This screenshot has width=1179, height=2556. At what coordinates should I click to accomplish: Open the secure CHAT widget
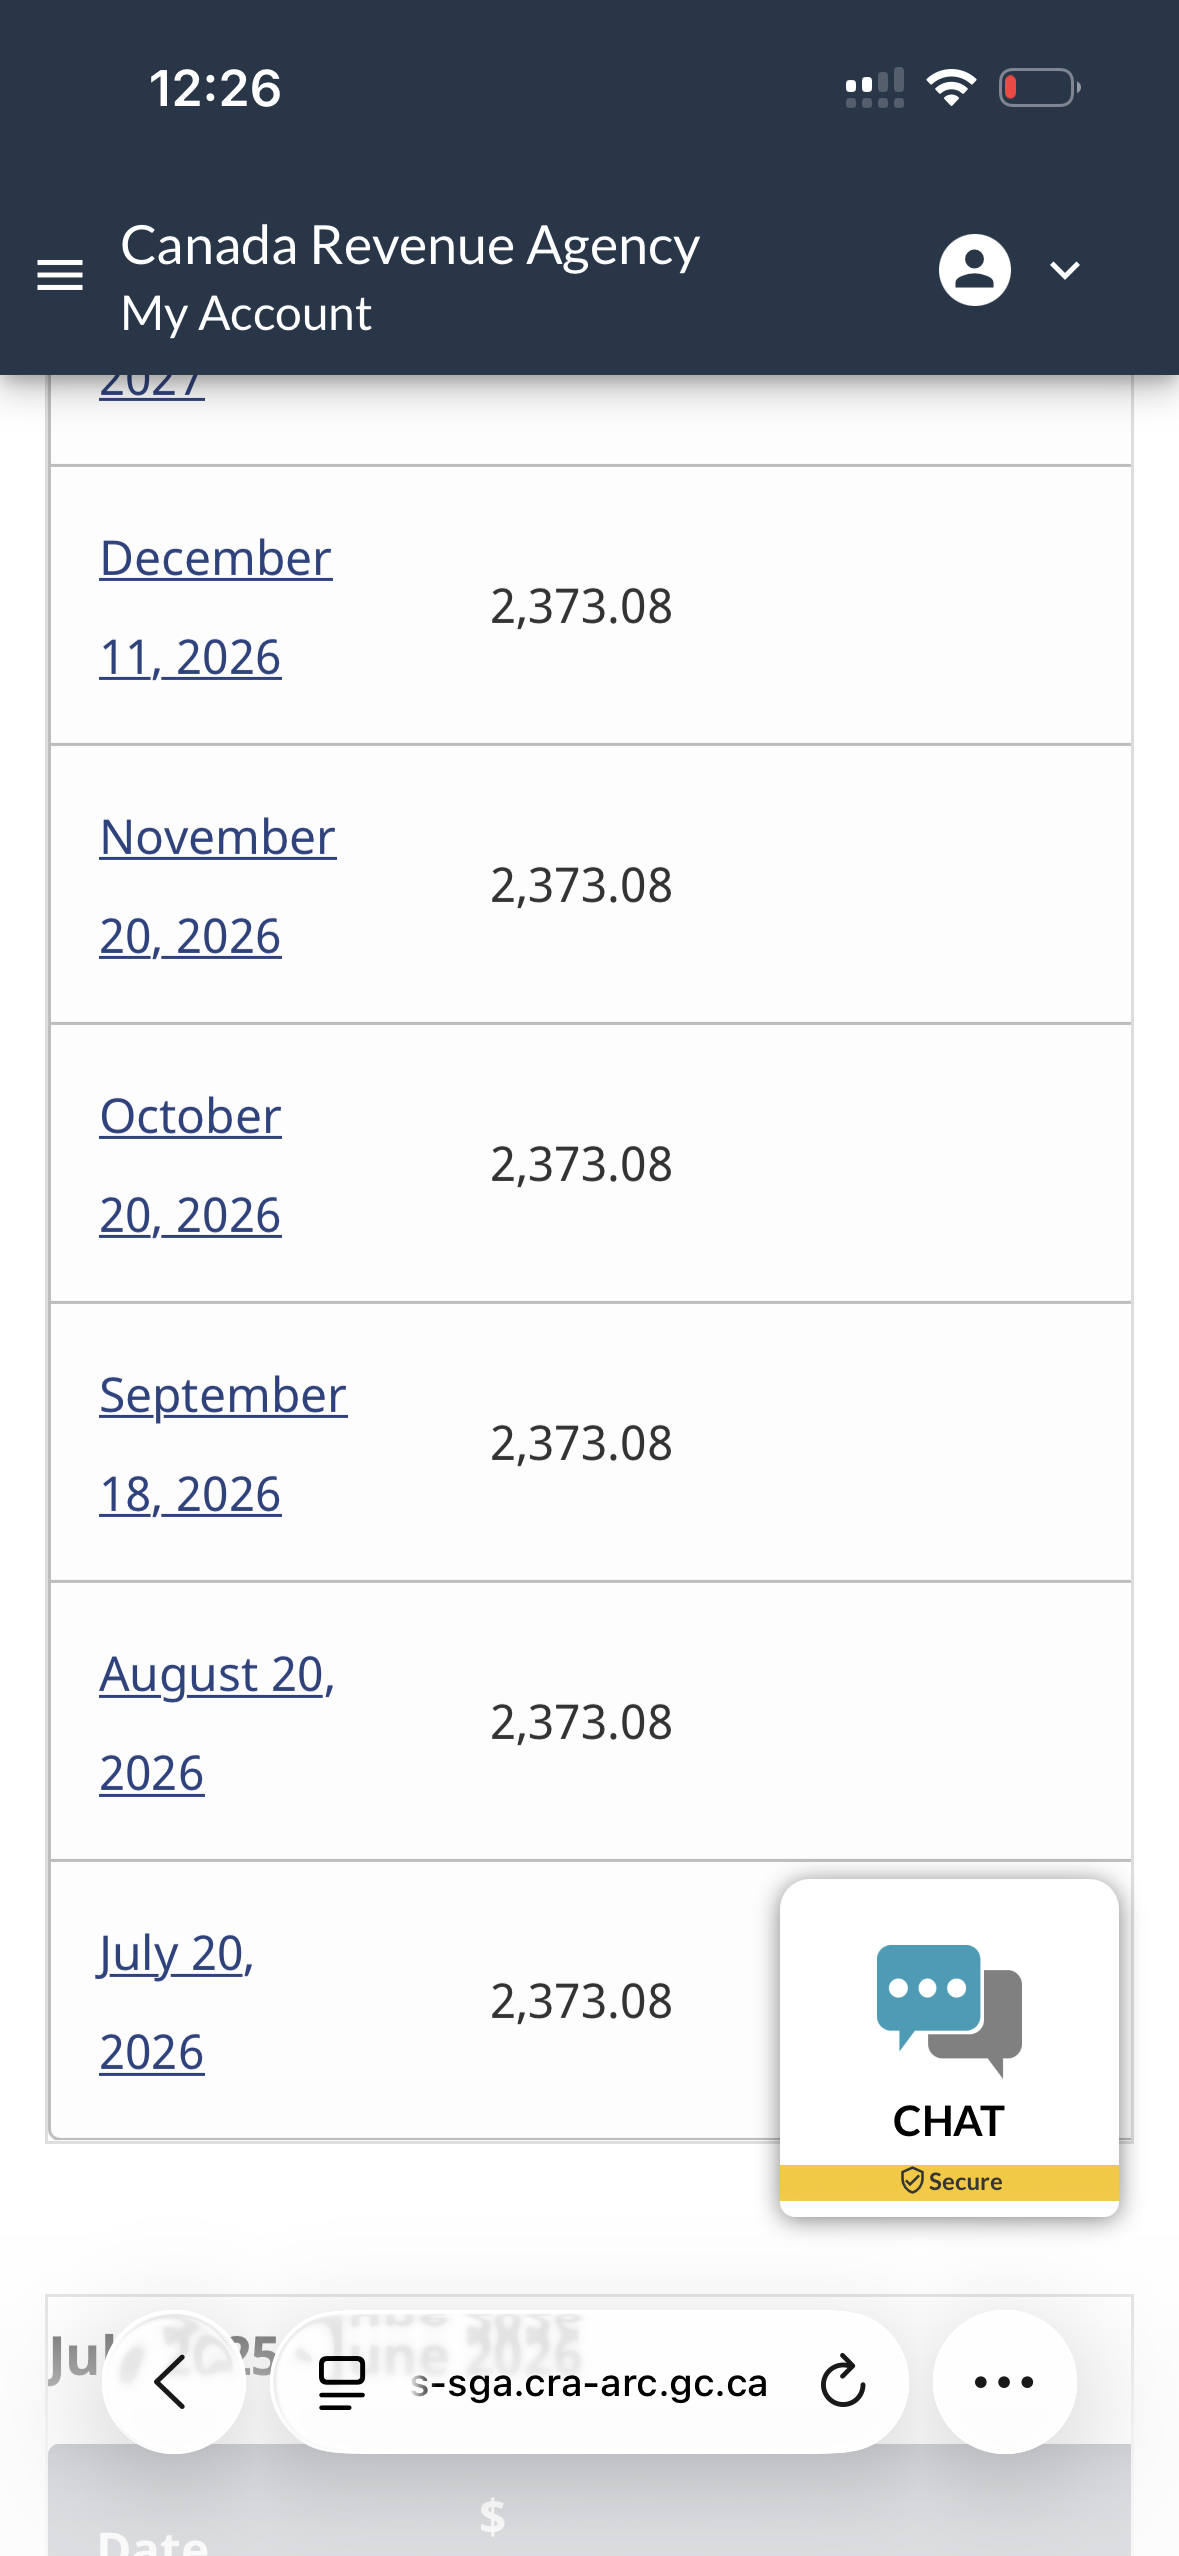click(948, 2047)
